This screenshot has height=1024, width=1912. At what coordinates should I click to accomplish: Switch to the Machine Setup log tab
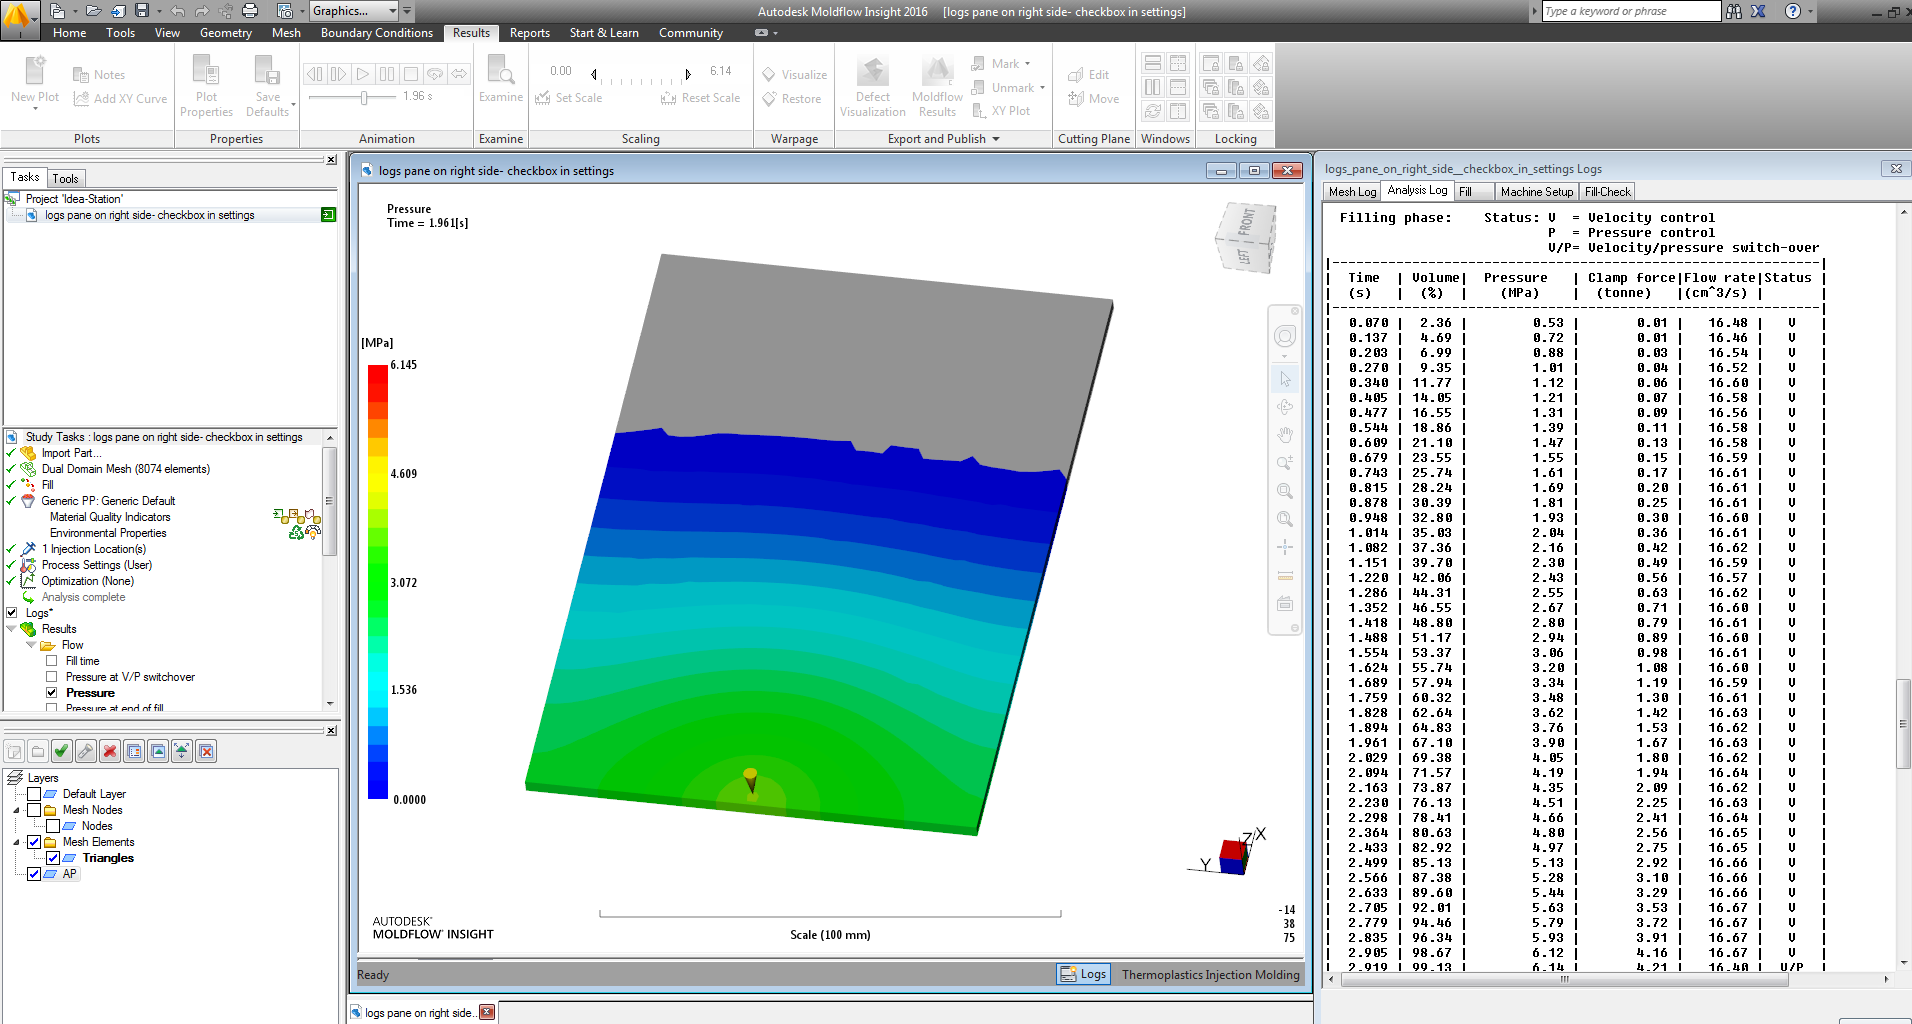pyautogui.click(x=1537, y=192)
